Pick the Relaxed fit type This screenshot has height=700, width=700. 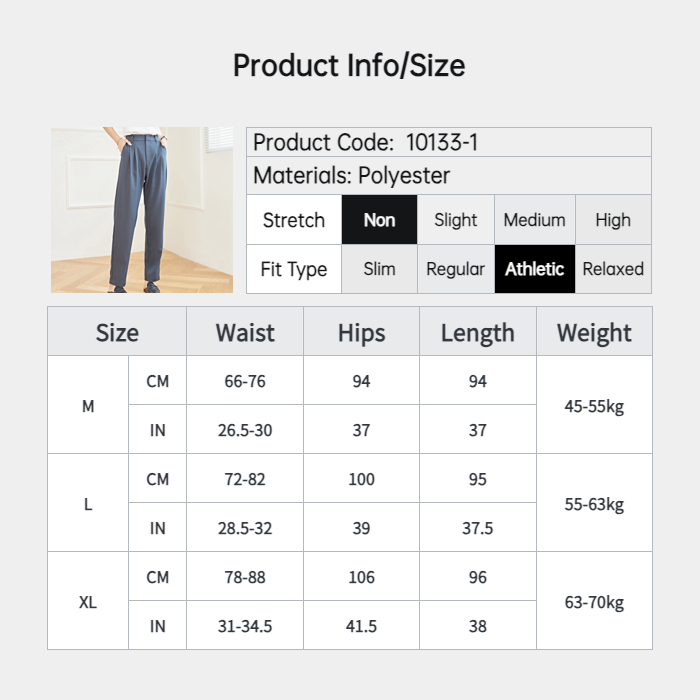(x=613, y=269)
